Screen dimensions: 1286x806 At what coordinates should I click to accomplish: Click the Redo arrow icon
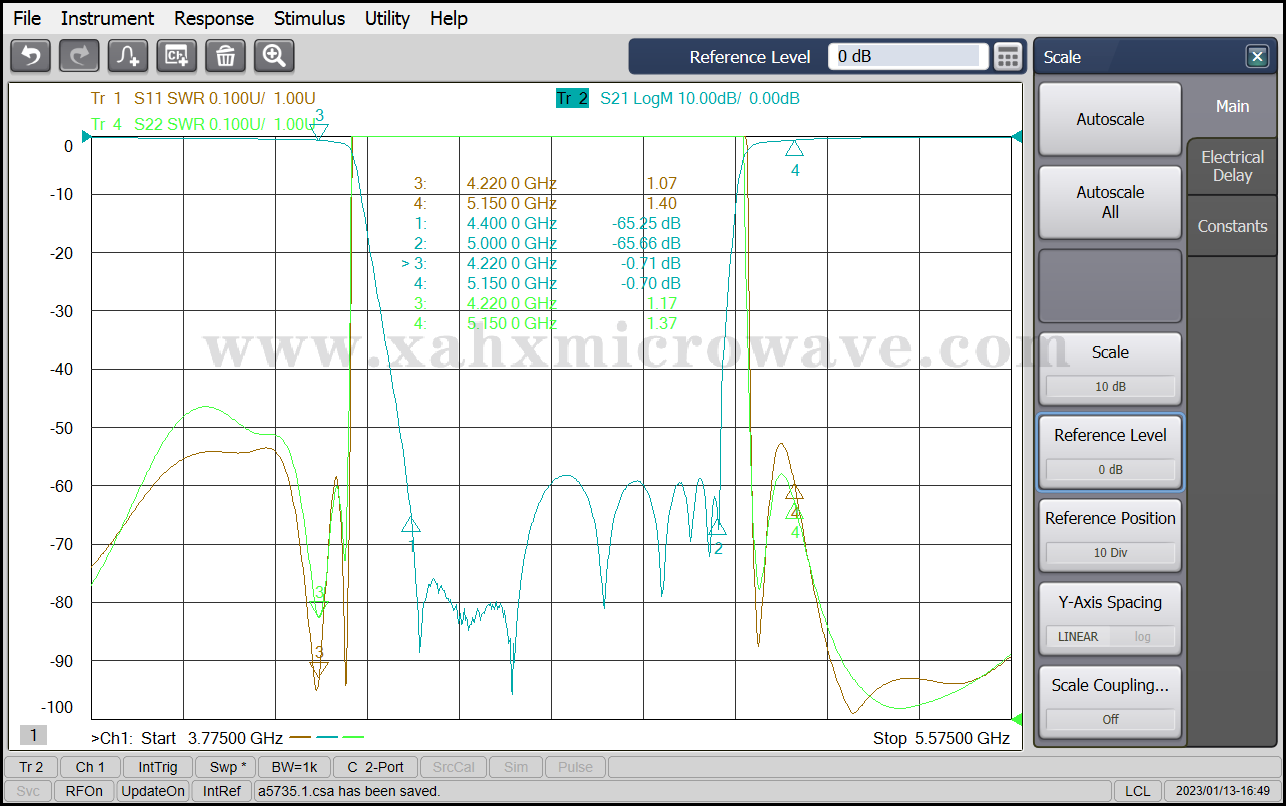pos(79,56)
